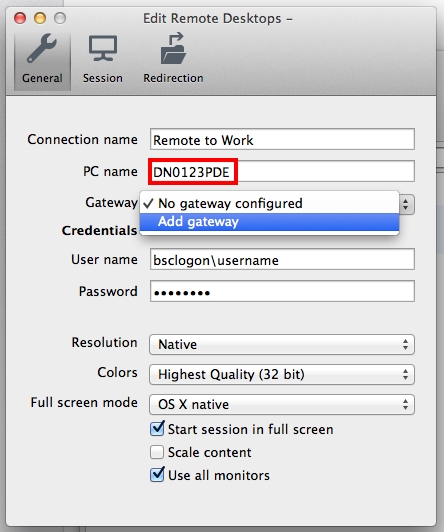Viewport: 444px width, 532px height.
Task: Click the 'Connection name' label
Action: click(82, 139)
